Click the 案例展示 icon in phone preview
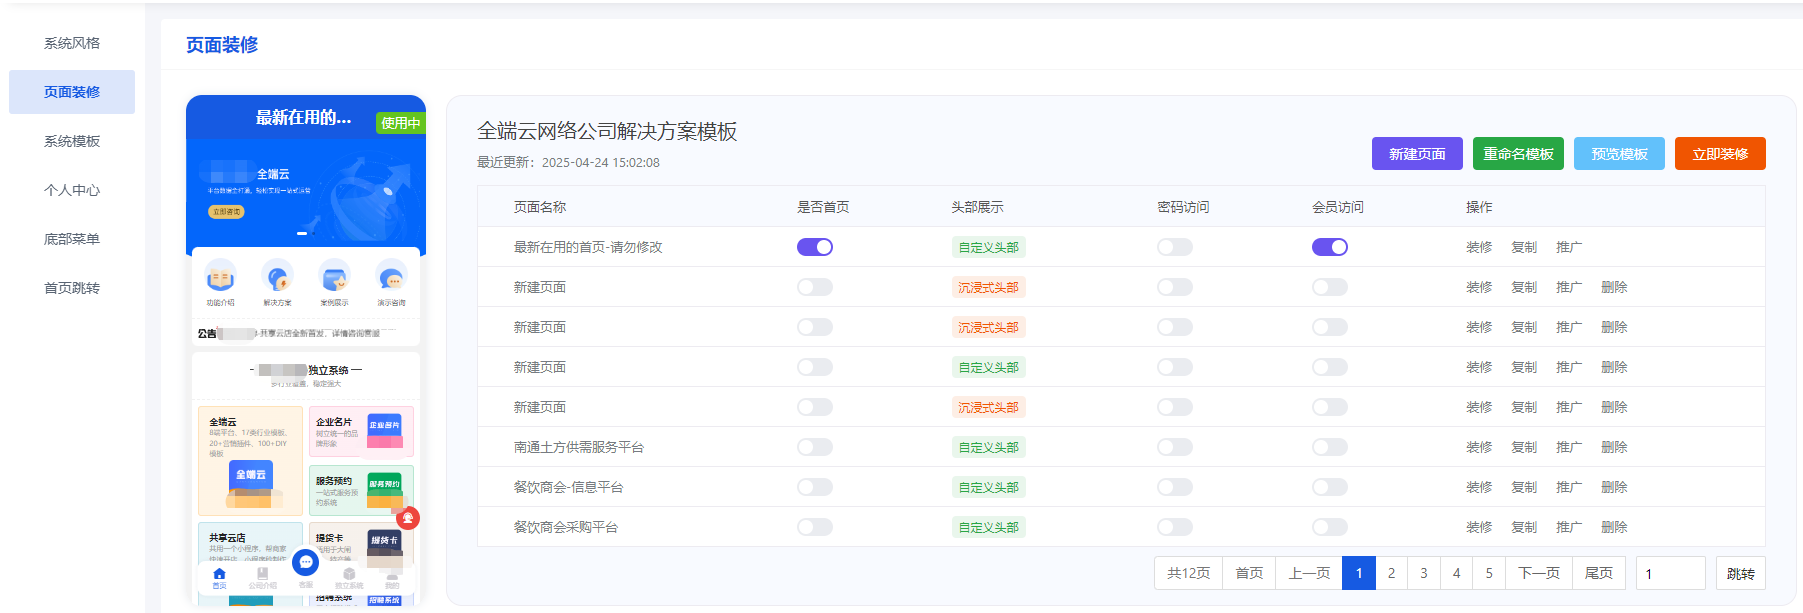The image size is (1803, 613). [x=334, y=276]
